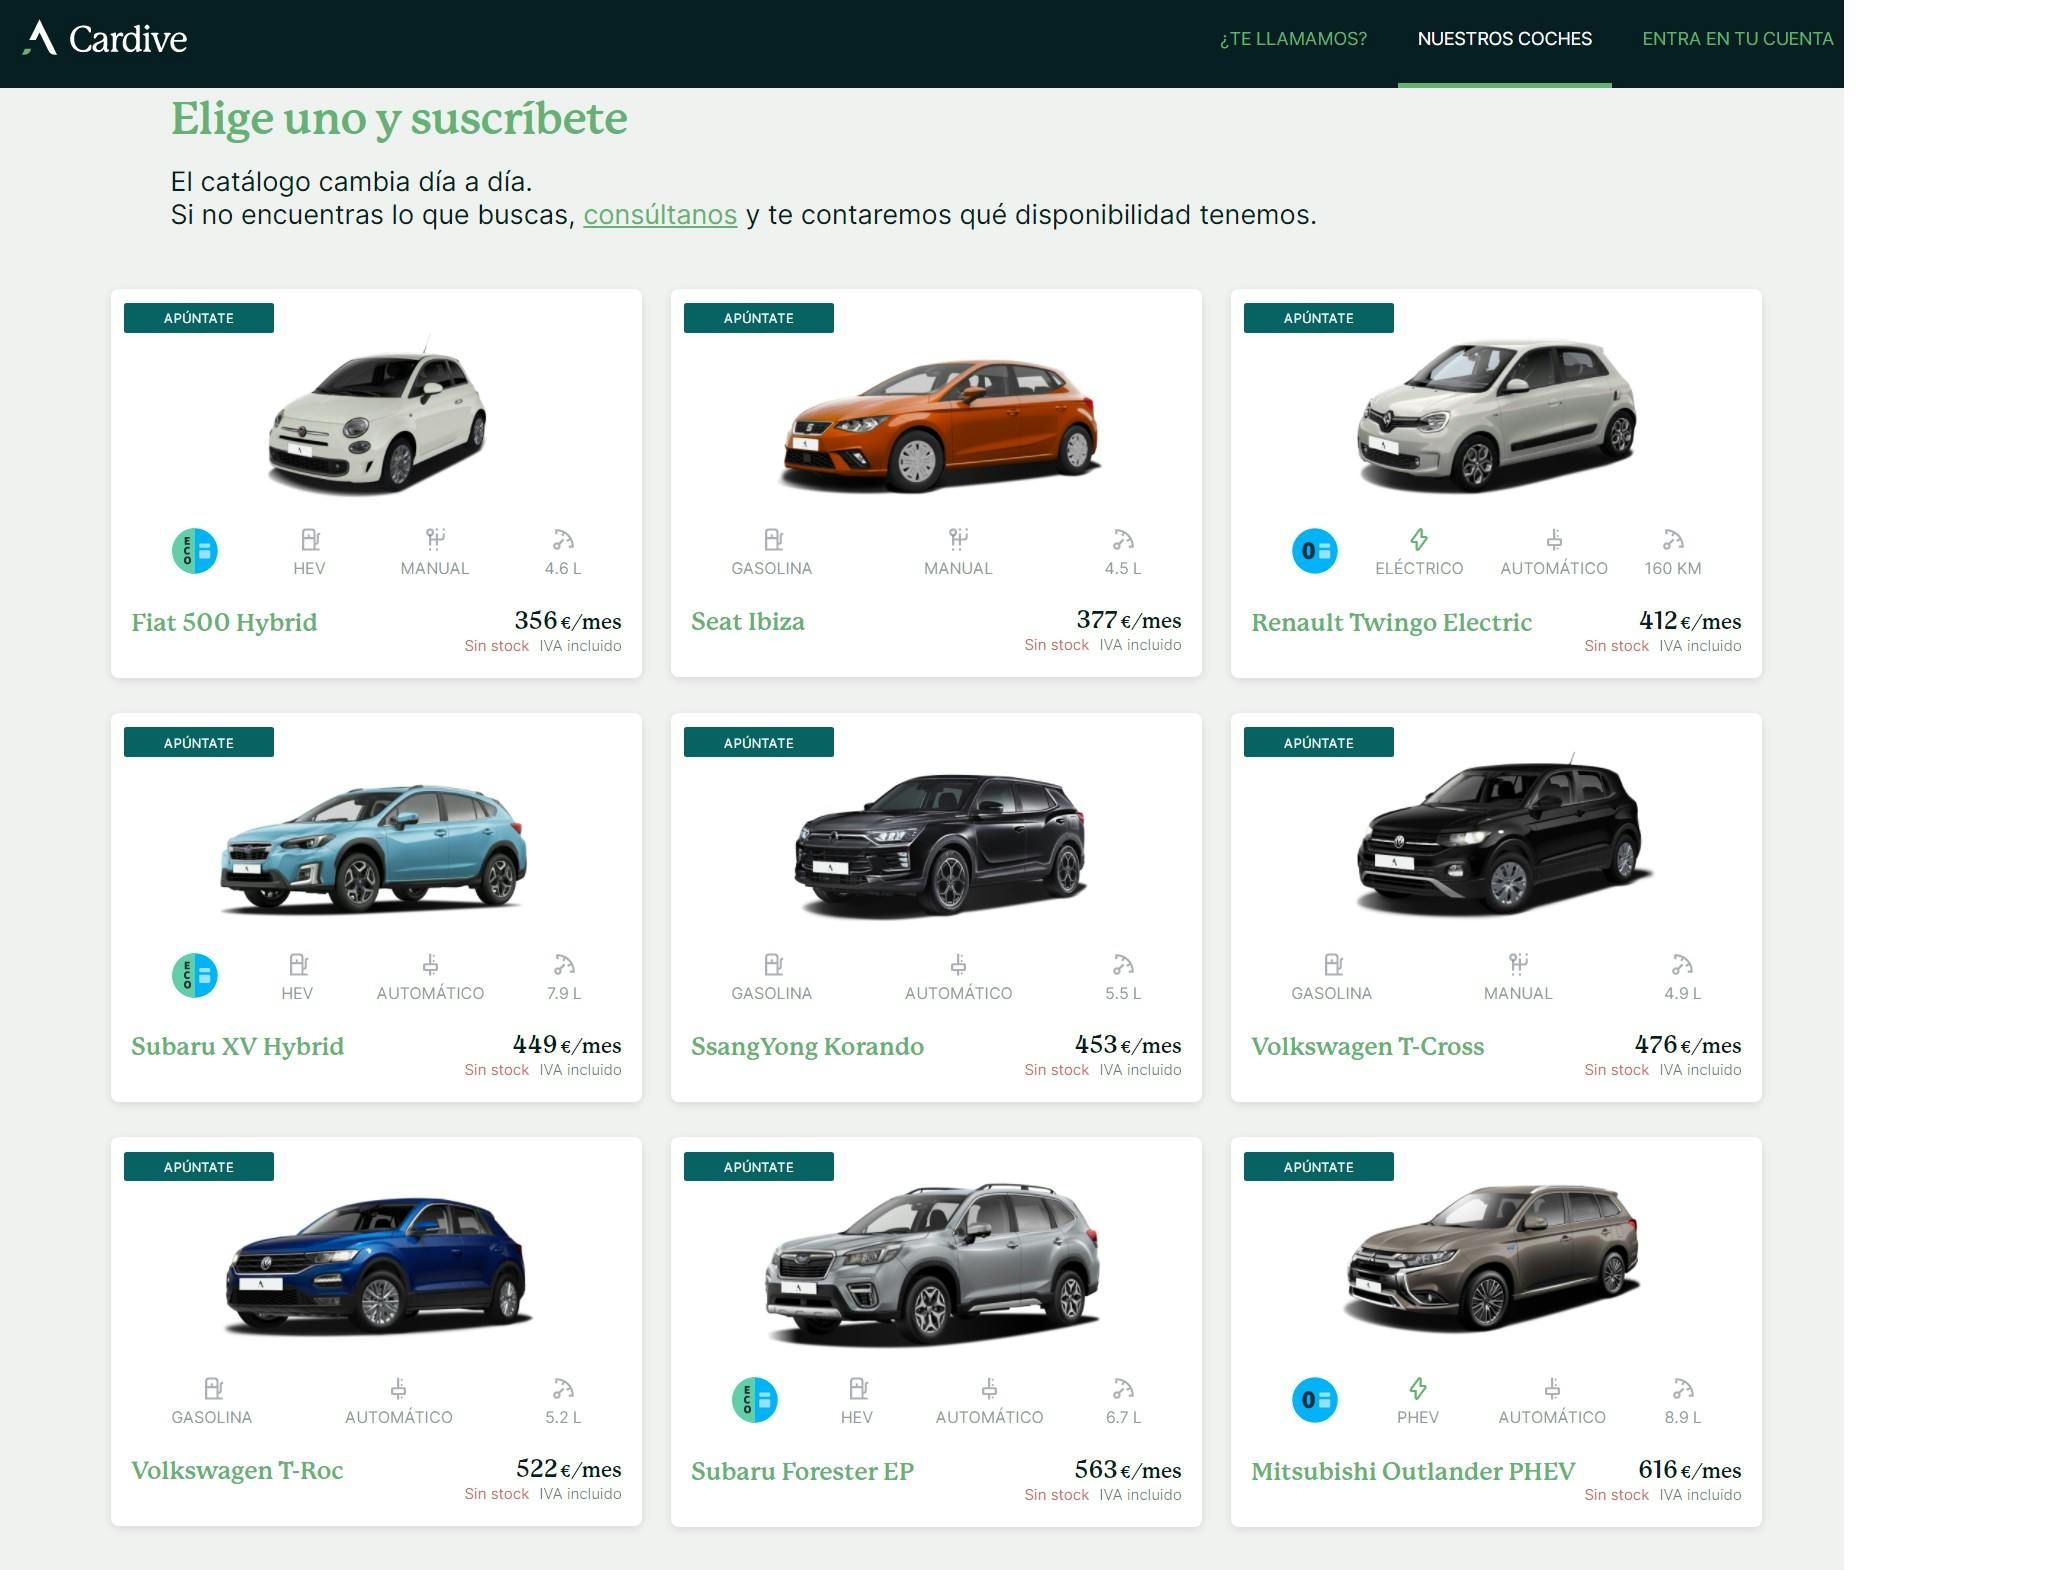The width and height of the screenshot is (2048, 1570).
Task: Click the light blue Subaru XV car image
Action: coord(373,848)
